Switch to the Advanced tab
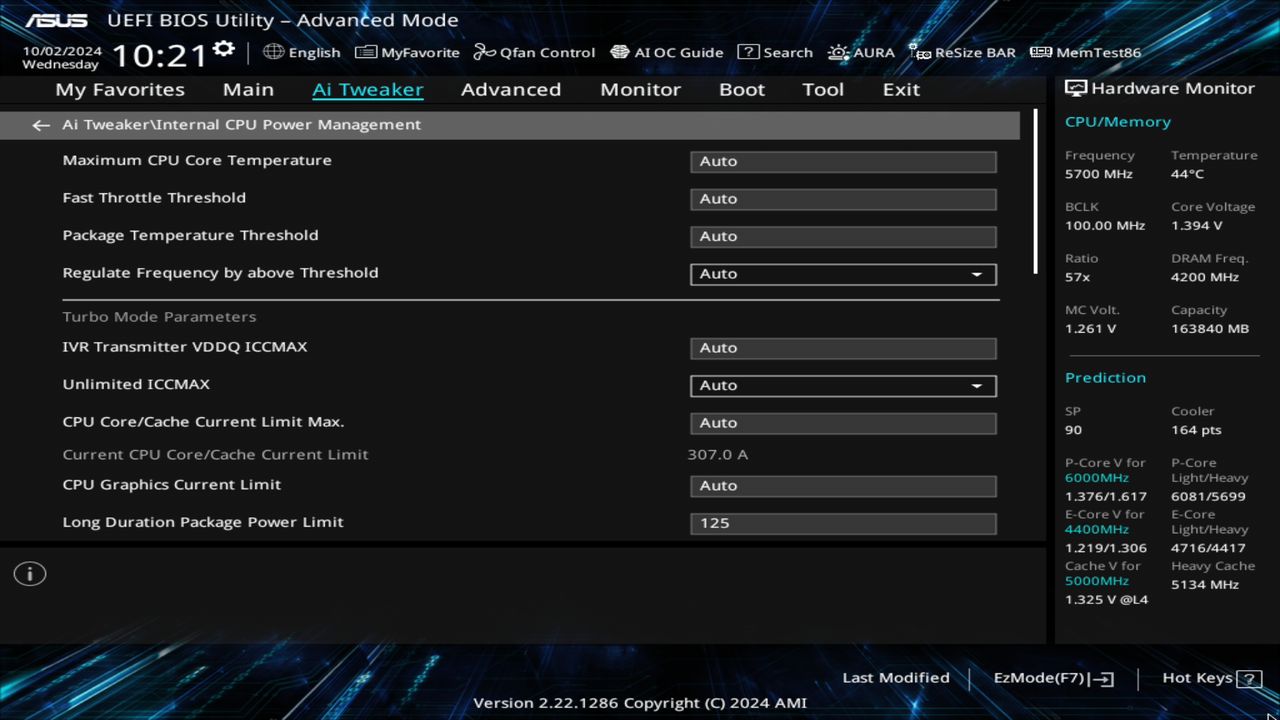Viewport: 1280px width, 720px height. [x=511, y=89]
